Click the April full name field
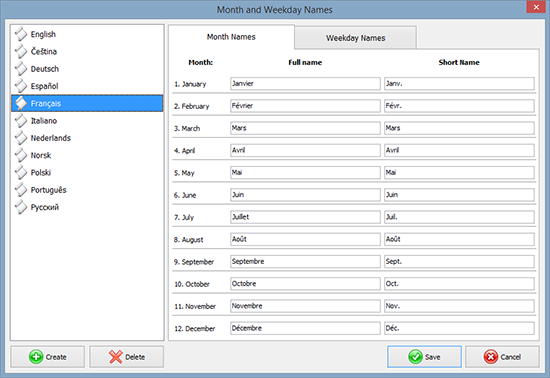 [305, 150]
